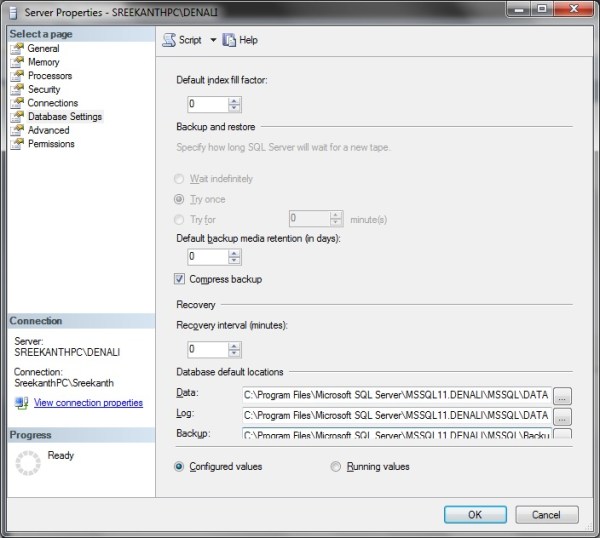This screenshot has height=538, width=600.
Task: Open the Script dropdown arrow
Action: click(212, 41)
